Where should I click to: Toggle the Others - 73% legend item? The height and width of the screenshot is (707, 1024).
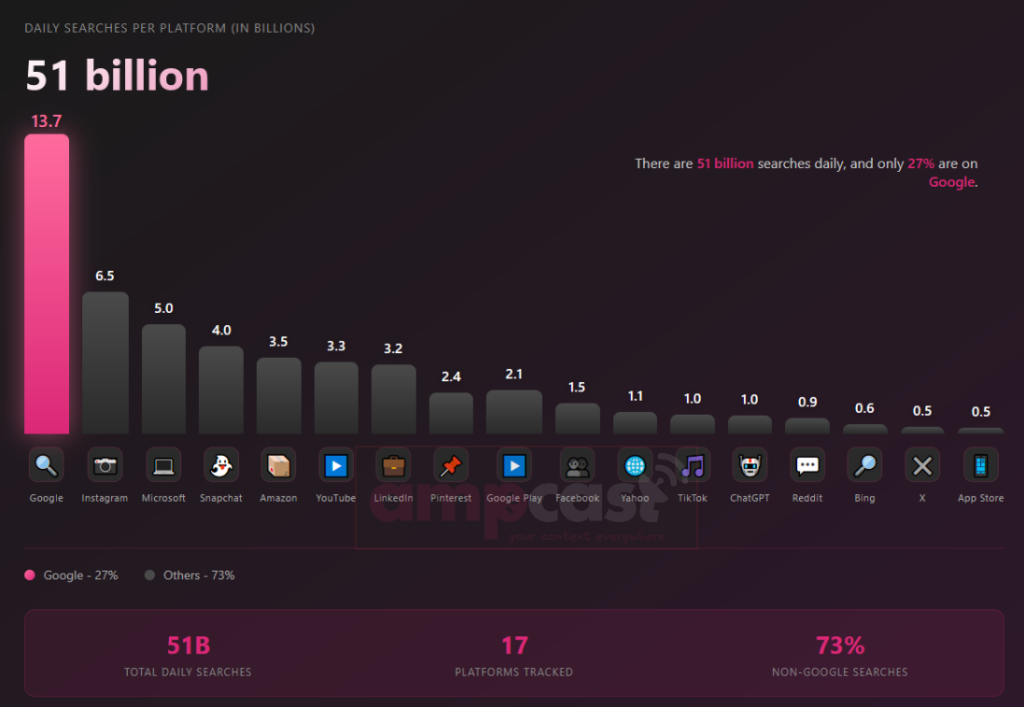point(190,575)
